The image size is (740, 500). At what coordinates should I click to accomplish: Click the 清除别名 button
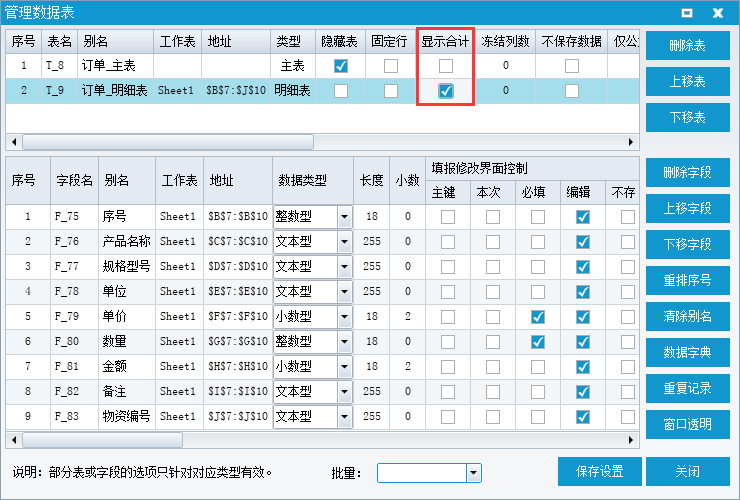pyautogui.click(x=688, y=316)
